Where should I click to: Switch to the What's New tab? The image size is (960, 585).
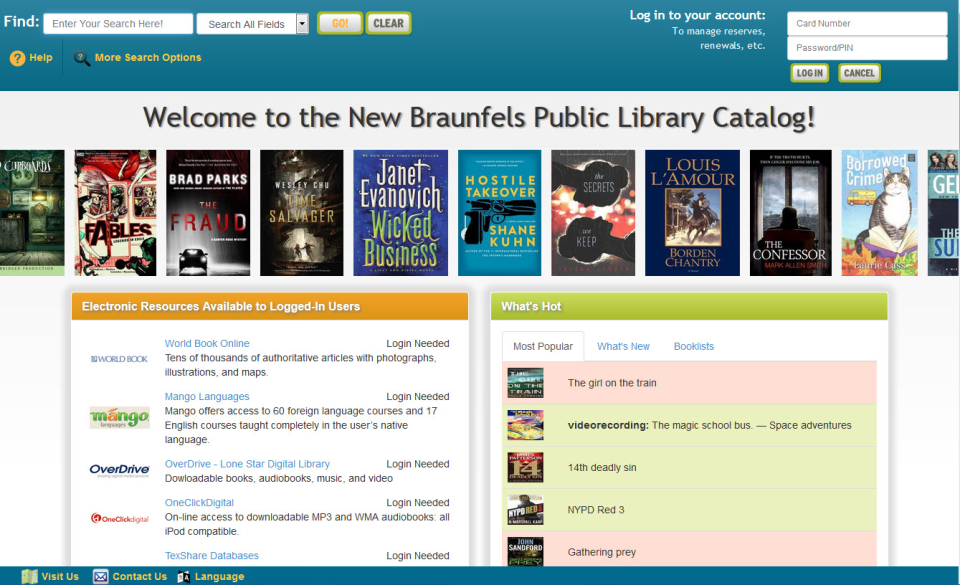tap(623, 345)
